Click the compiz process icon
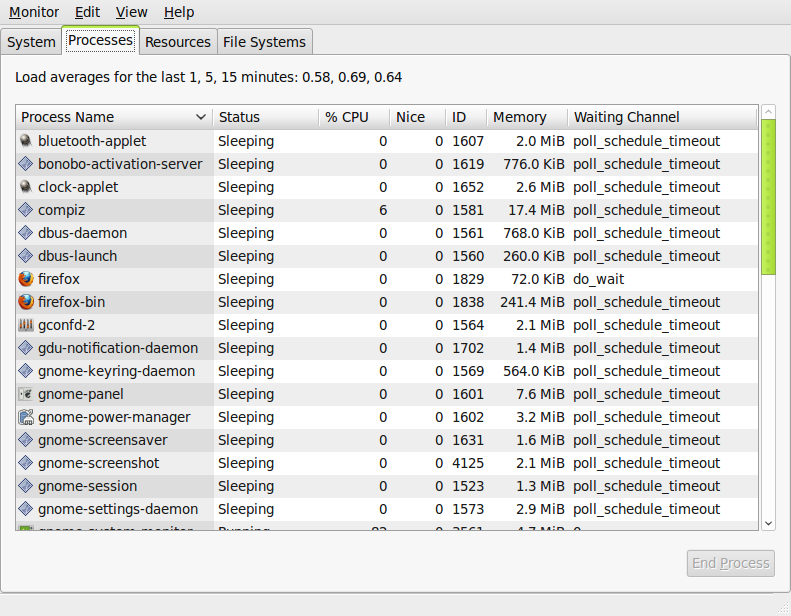This screenshot has height=616, width=791. [26, 210]
